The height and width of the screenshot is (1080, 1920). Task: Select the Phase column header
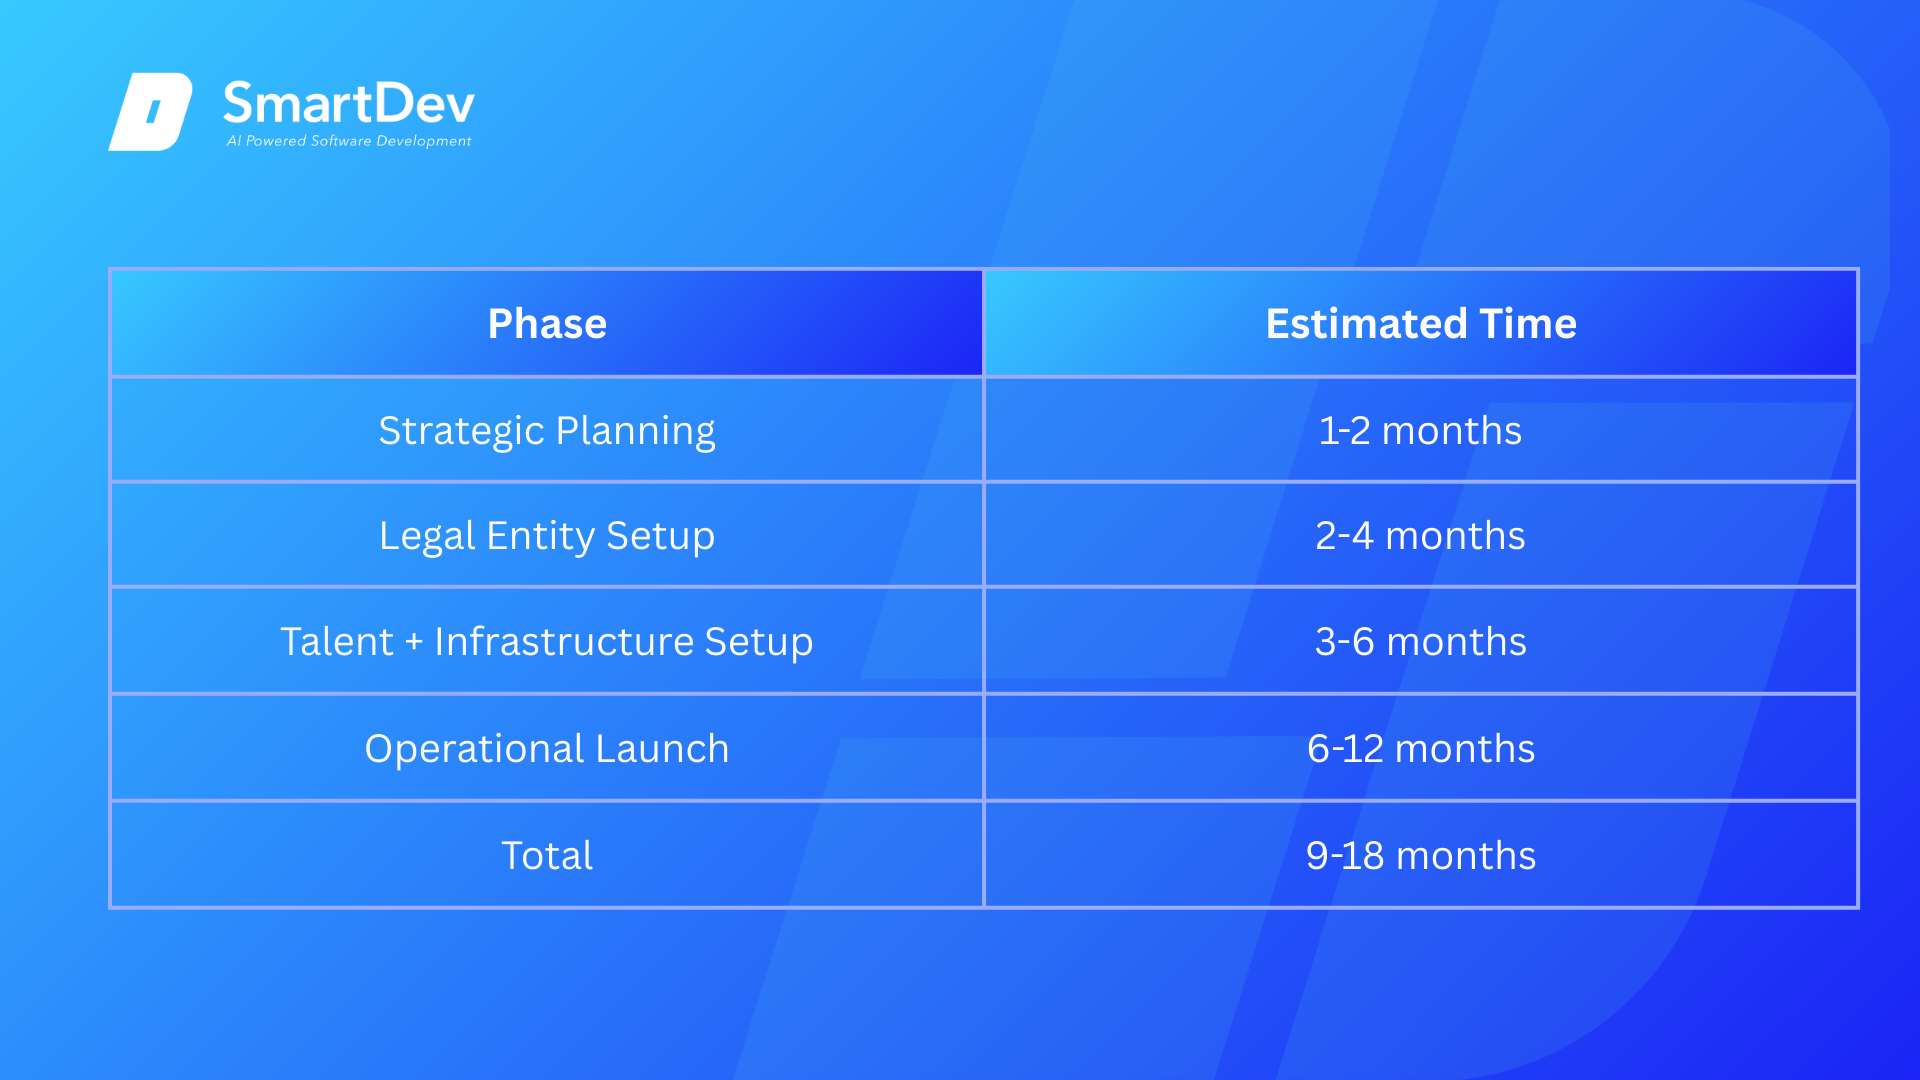coord(547,323)
